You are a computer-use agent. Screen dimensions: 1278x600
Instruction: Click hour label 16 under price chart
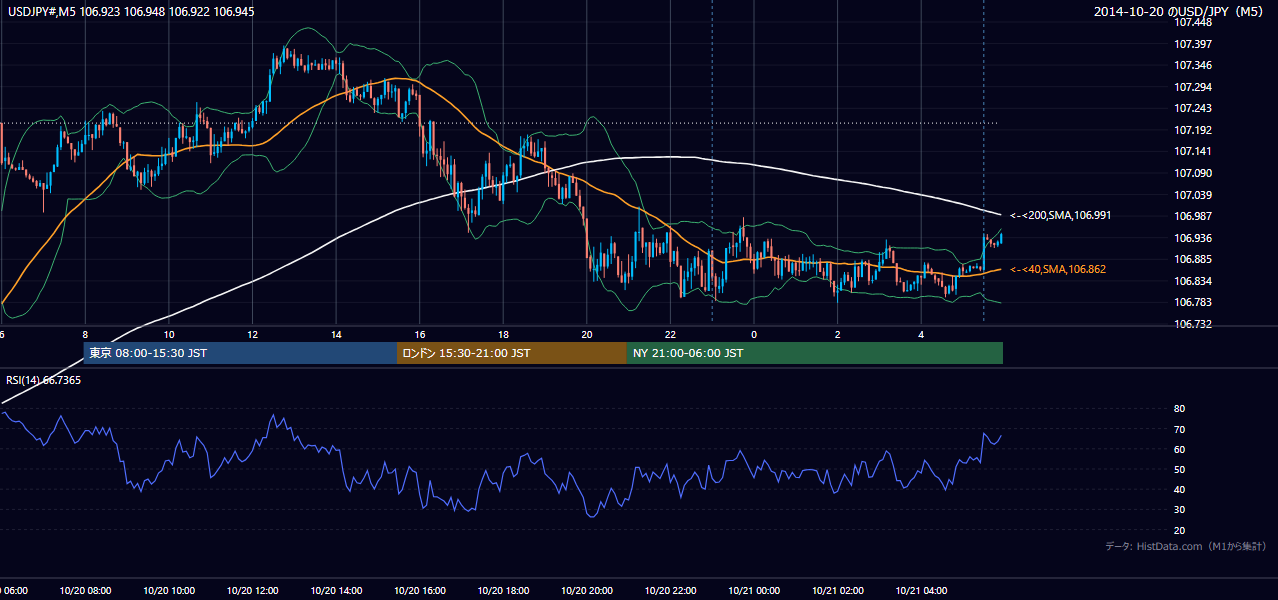(420, 335)
